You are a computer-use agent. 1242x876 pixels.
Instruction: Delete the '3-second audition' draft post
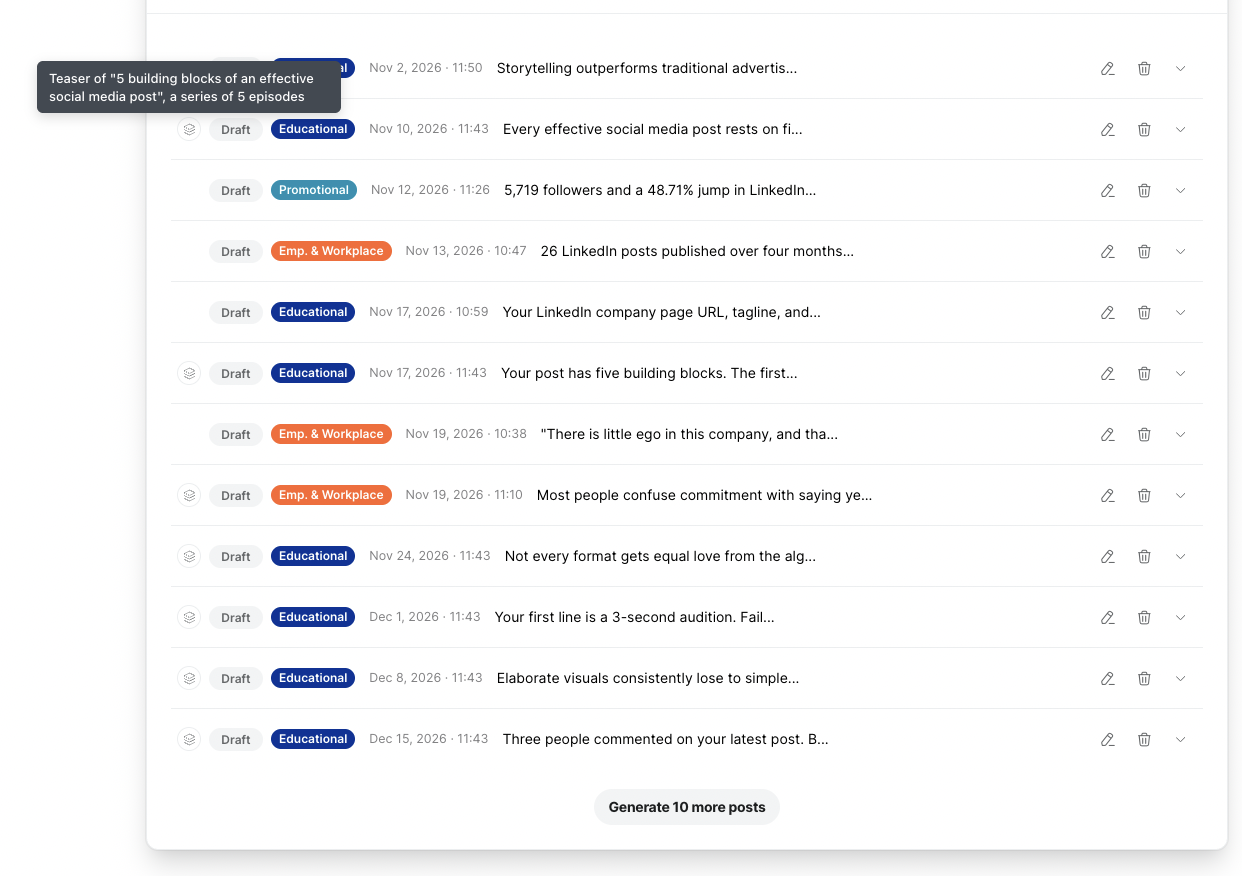click(1144, 618)
